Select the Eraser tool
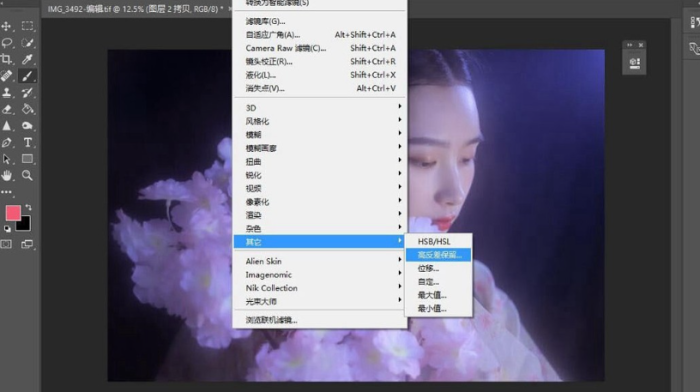The width and height of the screenshot is (700, 392). (x=7, y=109)
